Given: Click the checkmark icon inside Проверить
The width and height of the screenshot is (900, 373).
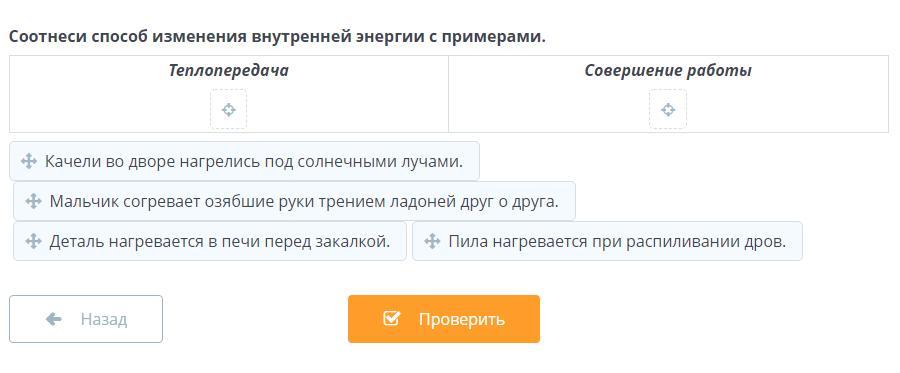Looking at the screenshot, I should point(391,318).
